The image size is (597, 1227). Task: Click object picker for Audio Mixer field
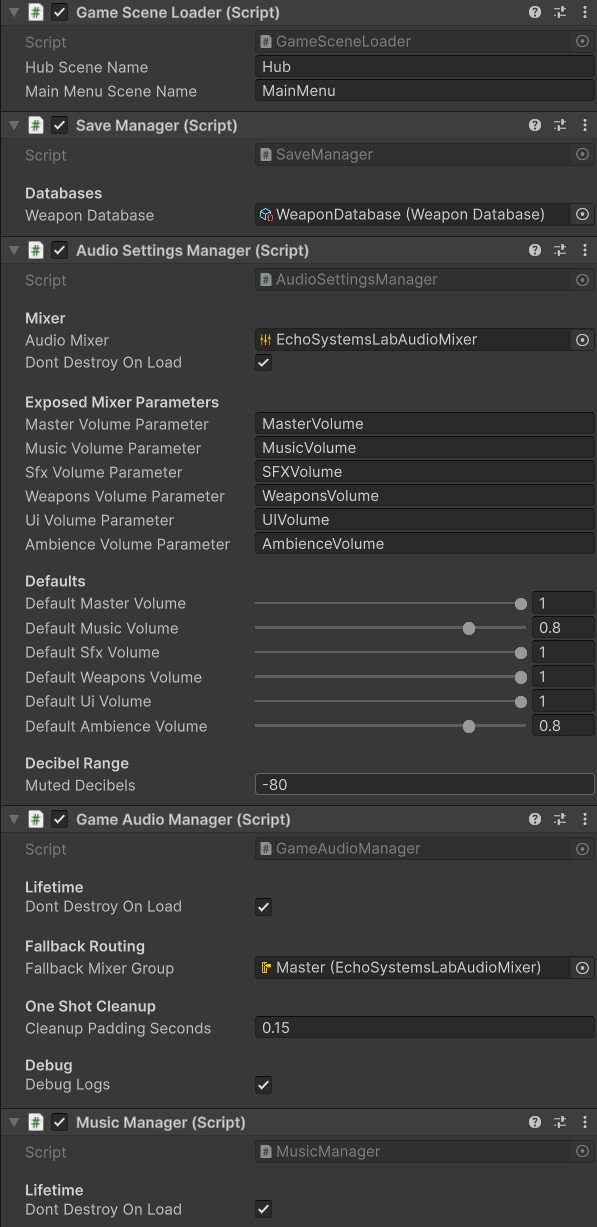[x=582, y=340]
